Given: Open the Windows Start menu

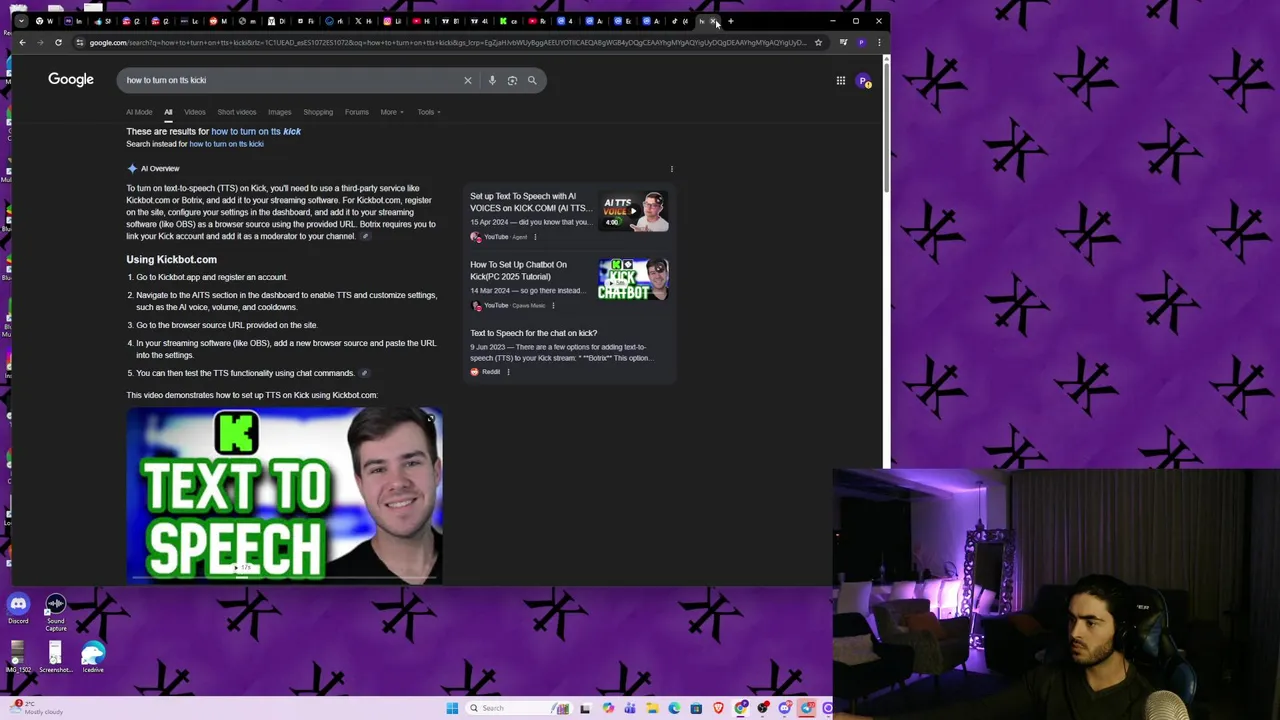Looking at the screenshot, I should 452,708.
